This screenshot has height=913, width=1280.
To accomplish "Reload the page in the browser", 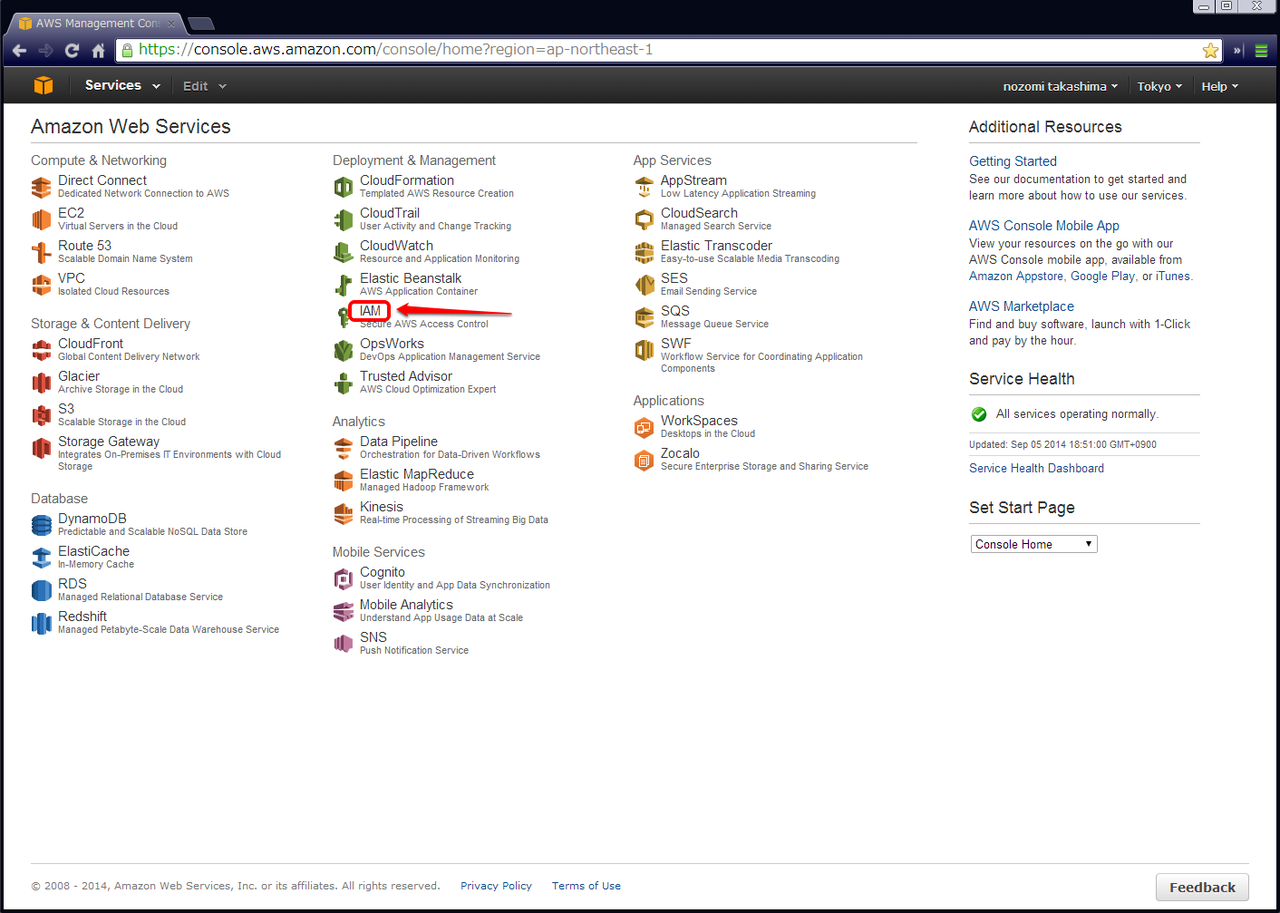I will click(72, 50).
